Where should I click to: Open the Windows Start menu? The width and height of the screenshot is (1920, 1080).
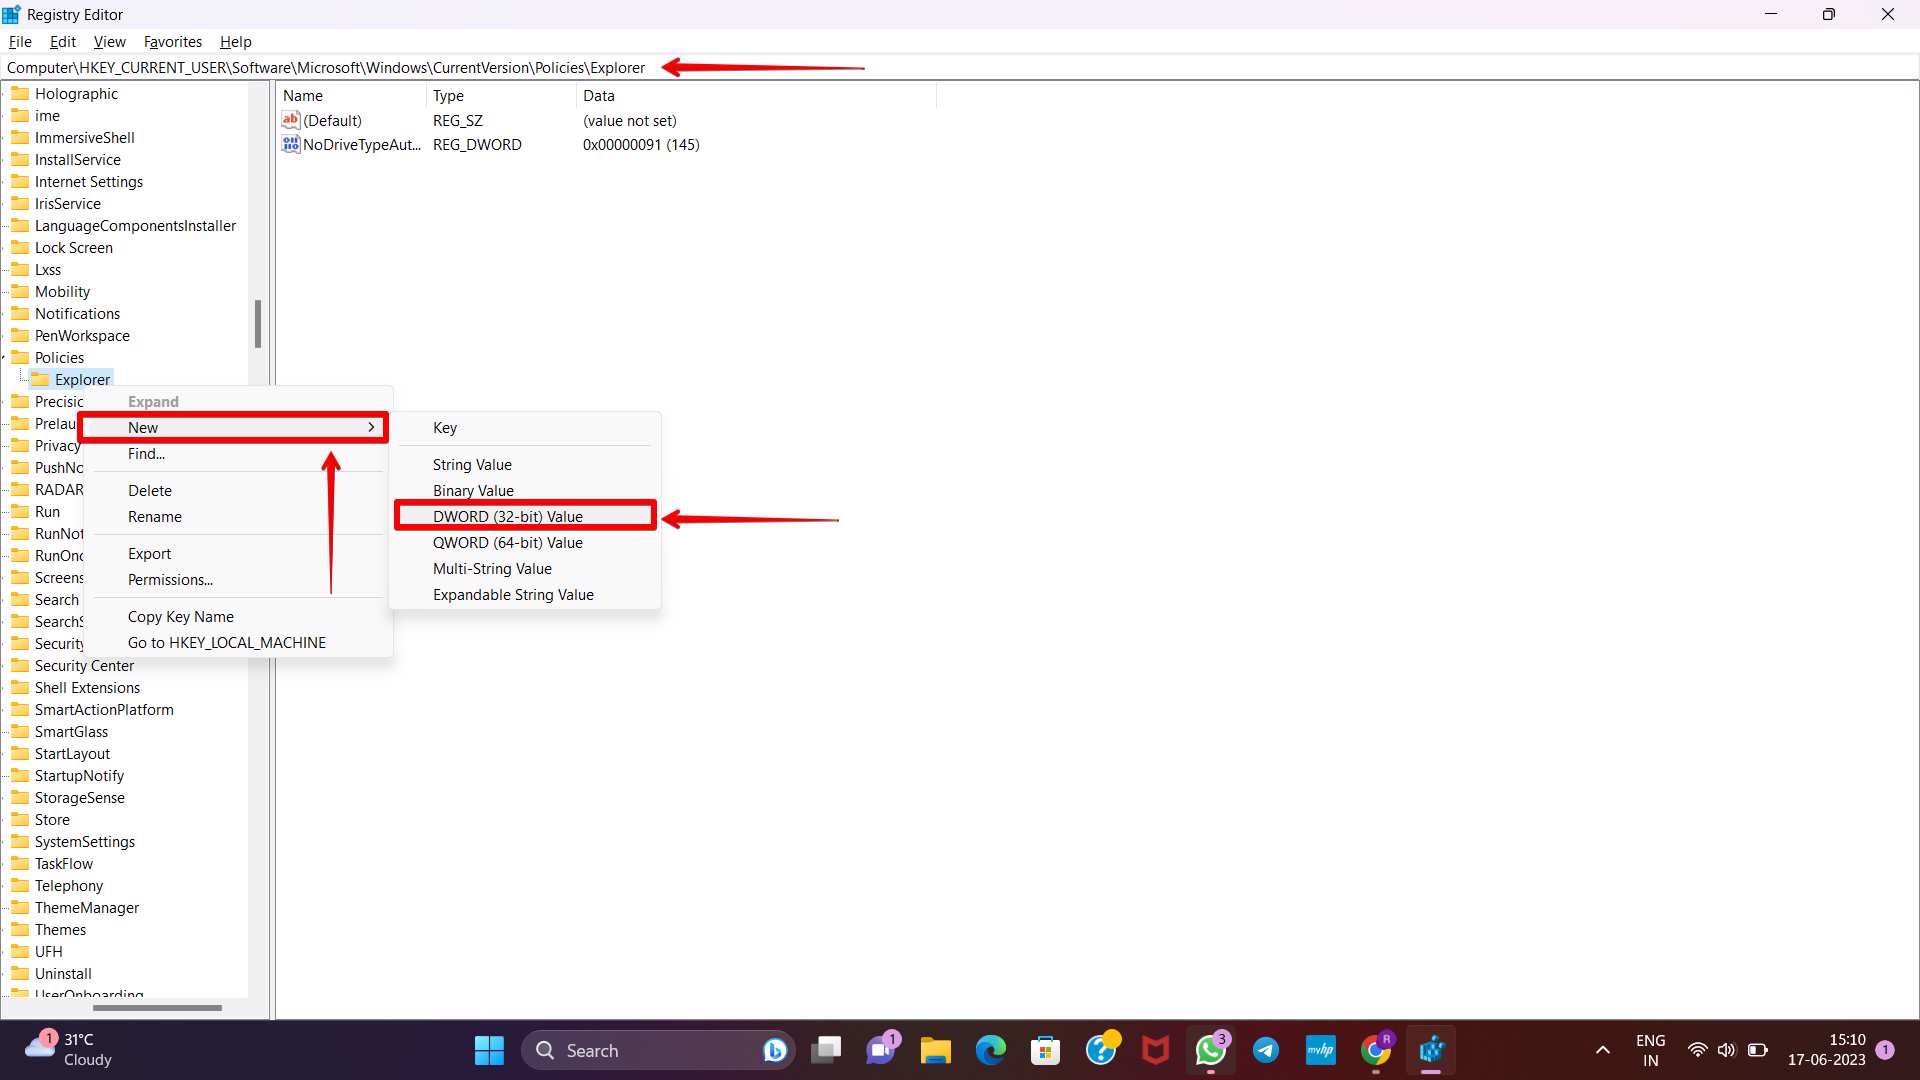489,1050
